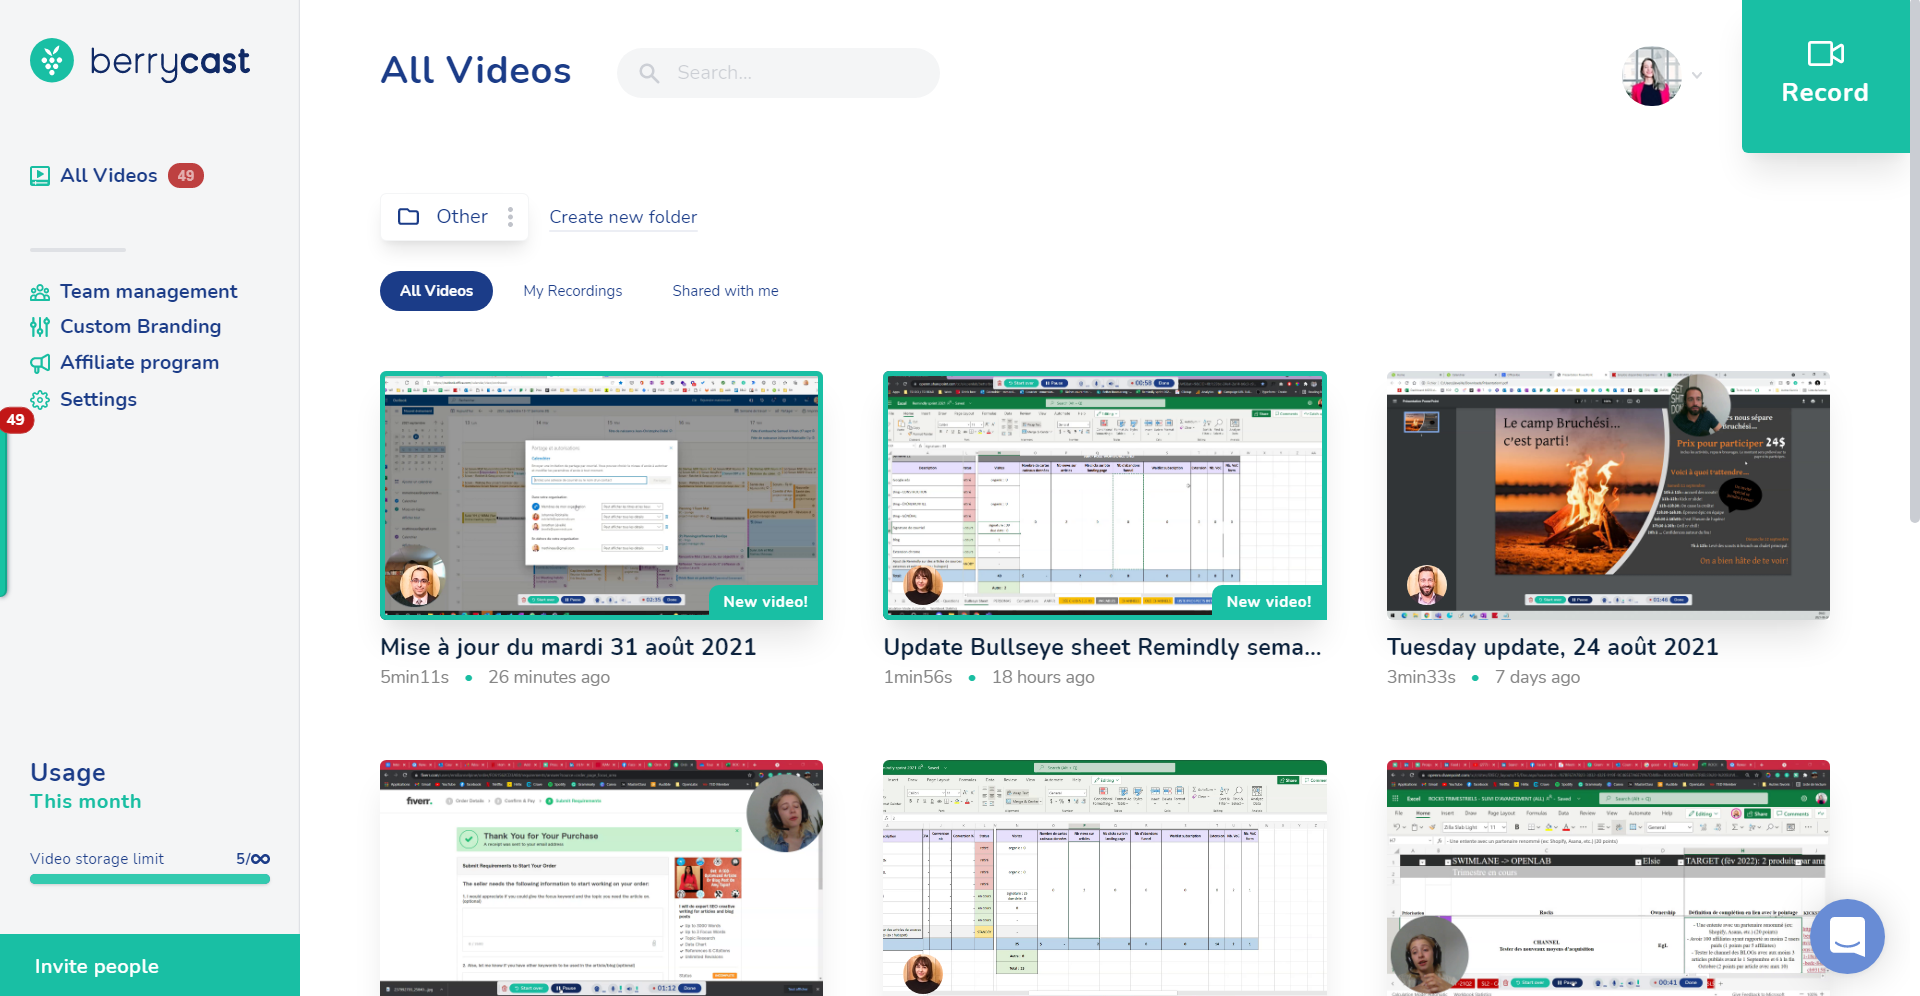Screen dimensions: 1920x996
Task: Select the All Videos sidebar icon
Action: (x=40, y=175)
